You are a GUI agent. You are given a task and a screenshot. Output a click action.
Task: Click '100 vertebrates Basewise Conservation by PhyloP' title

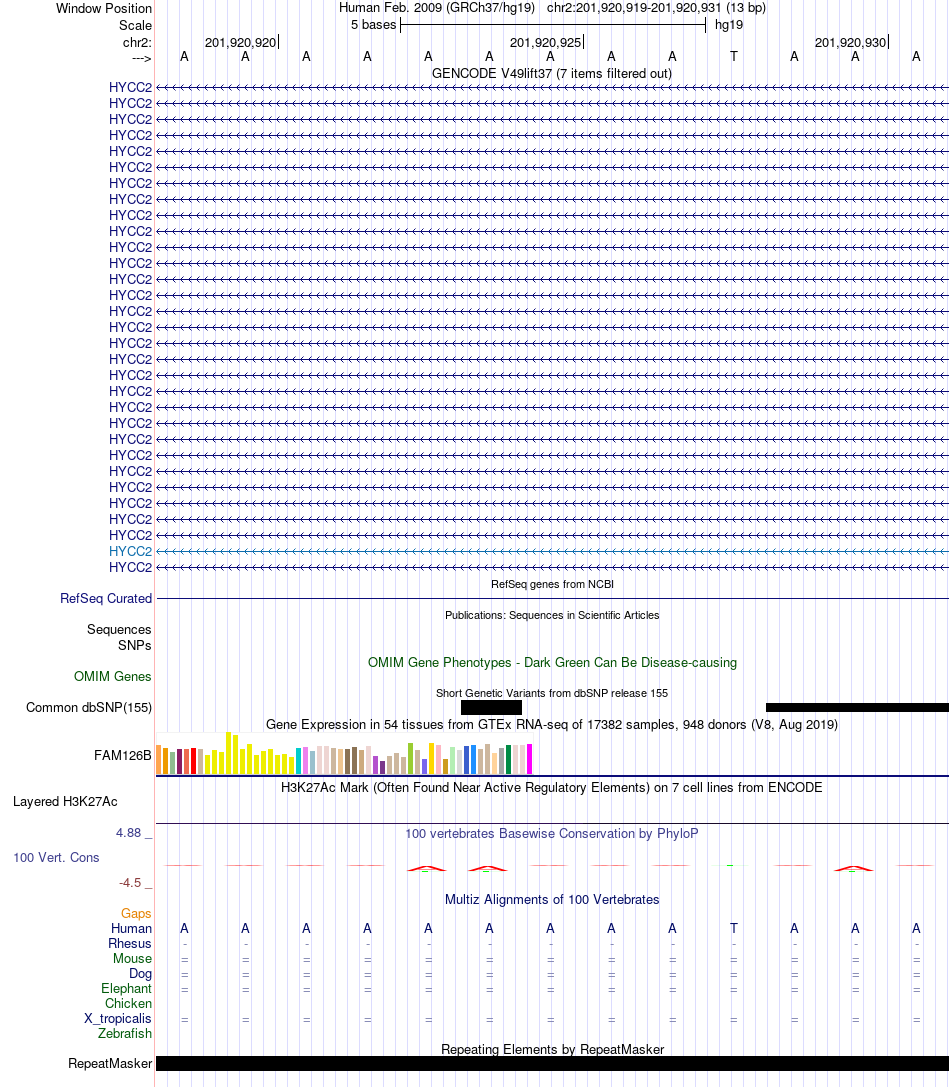552,833
